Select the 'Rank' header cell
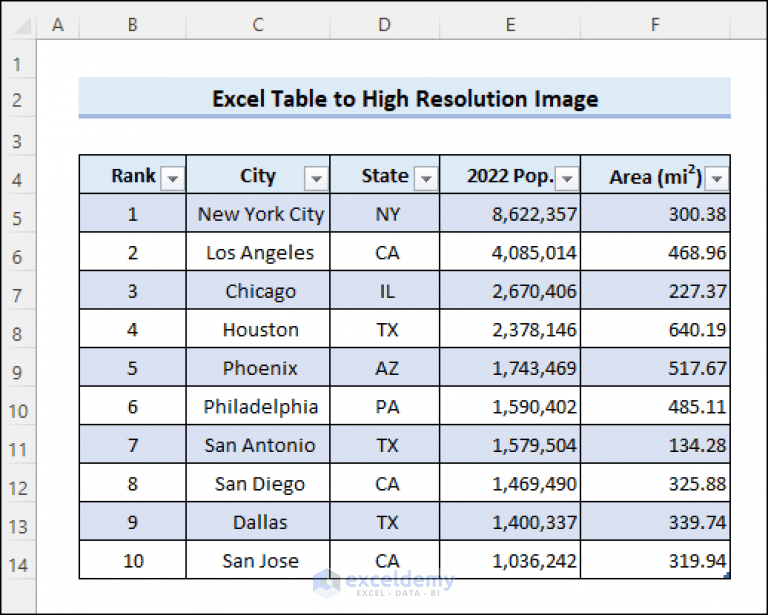This screenshot has height=615, width=768. pos(133,174)
